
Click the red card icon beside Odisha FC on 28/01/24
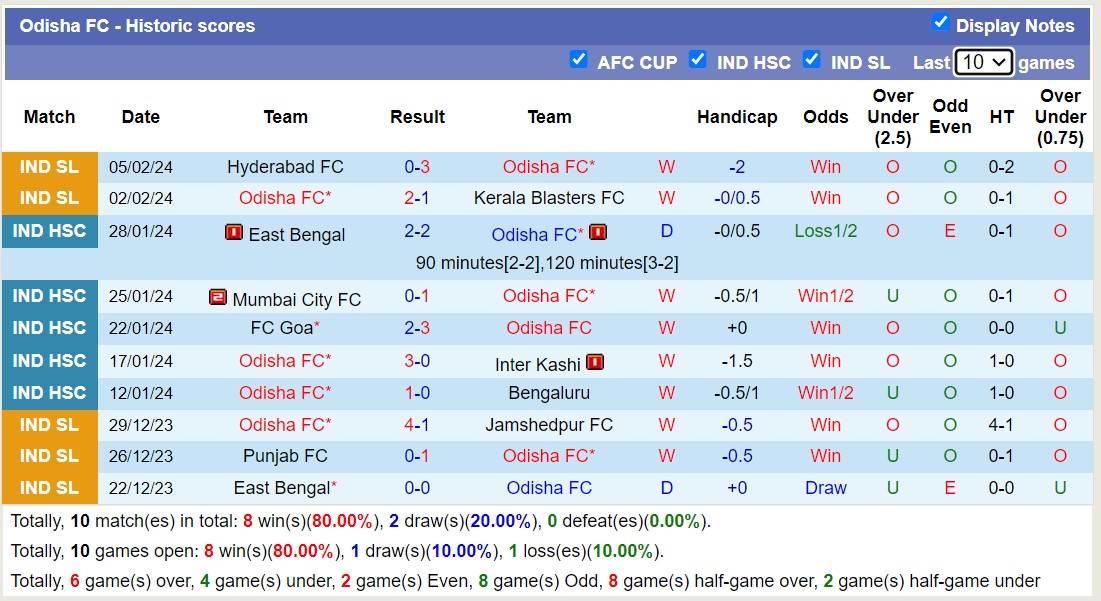click(598, 232)
